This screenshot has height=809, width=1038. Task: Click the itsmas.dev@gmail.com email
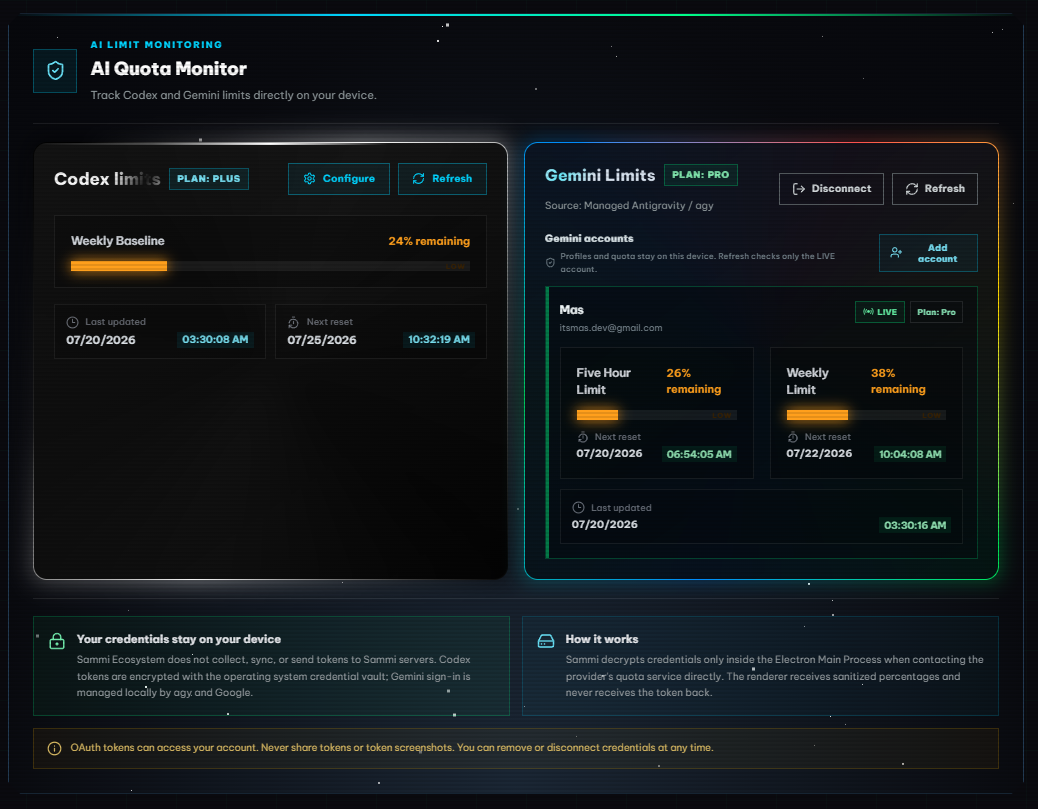pyautogui.click(x=610, y=328)
